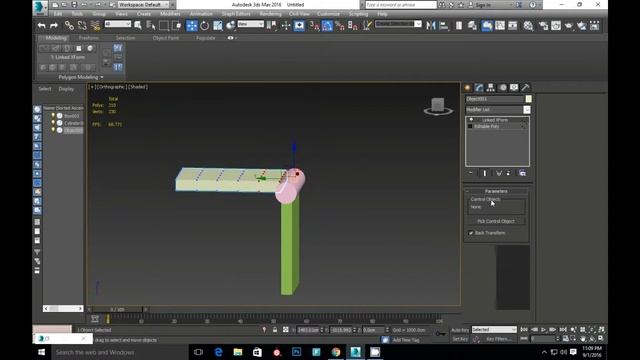Open File Explorer from the taskbar
The width and height of the screenshot is (640, 360).
point(238,352)
